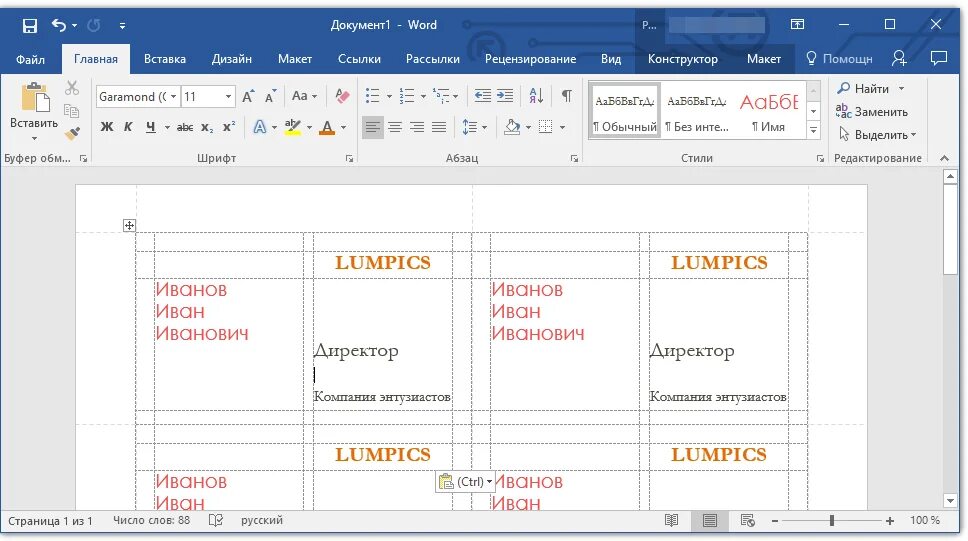Image resolution: width=968 pixels, height=541 pixels.
Task: Click Заменить to replace text
Action: (x=872, y=112)
